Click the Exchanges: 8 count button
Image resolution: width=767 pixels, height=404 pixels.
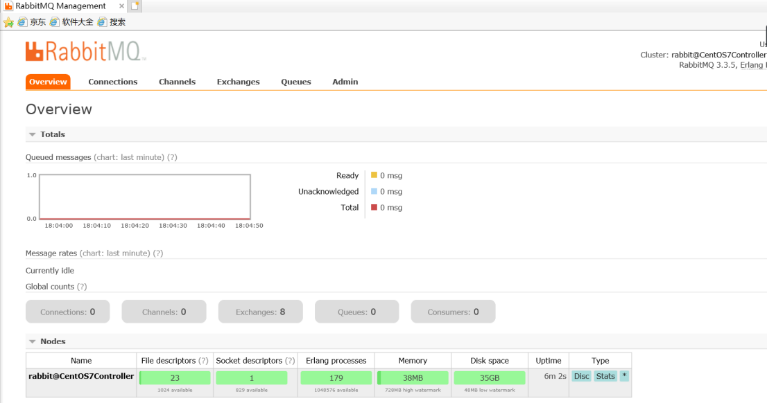coord(260,312)
